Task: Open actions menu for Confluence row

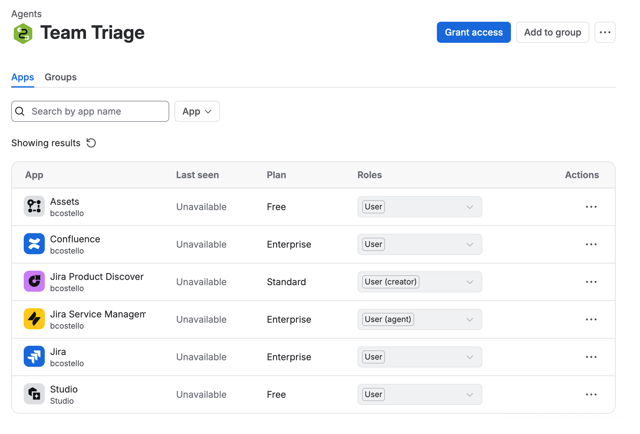Action: coord(591,244)
